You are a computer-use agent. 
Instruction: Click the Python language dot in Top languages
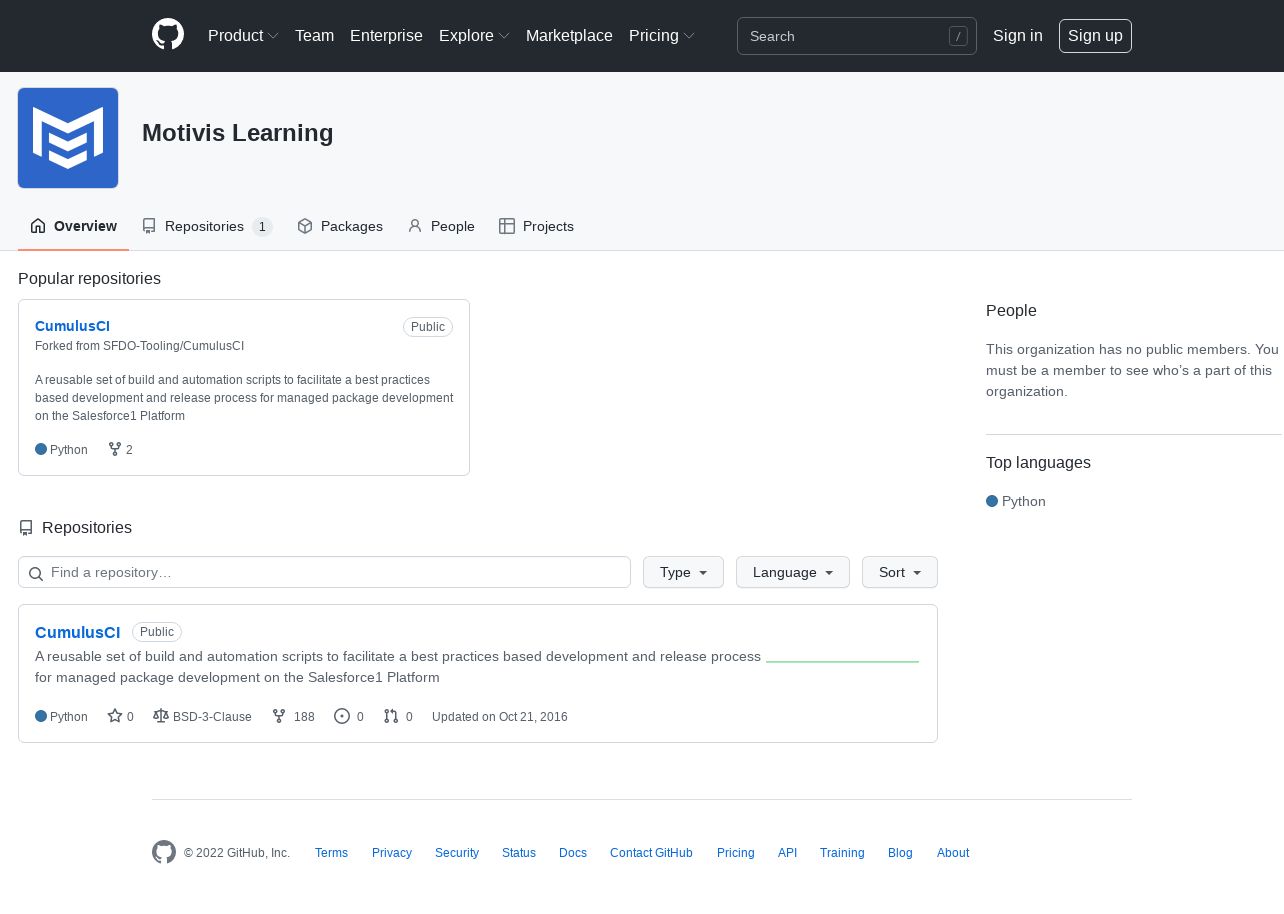point(992,501)
